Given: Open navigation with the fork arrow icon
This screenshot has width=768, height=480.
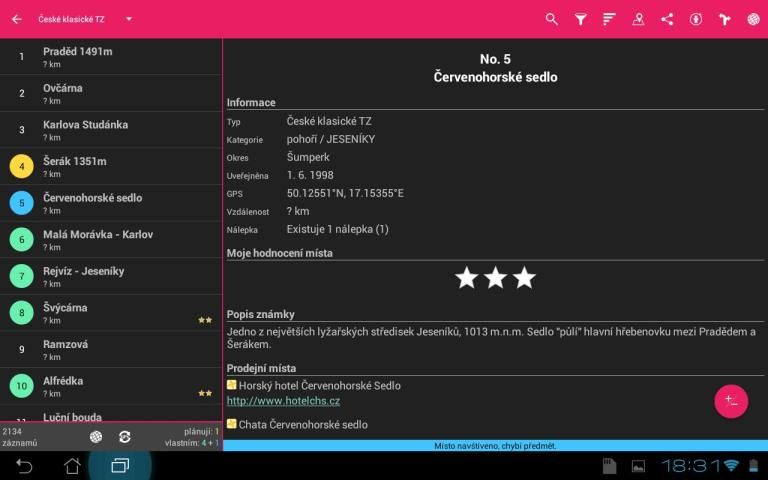Looking at the screenshot, I should tap(725, 19).
